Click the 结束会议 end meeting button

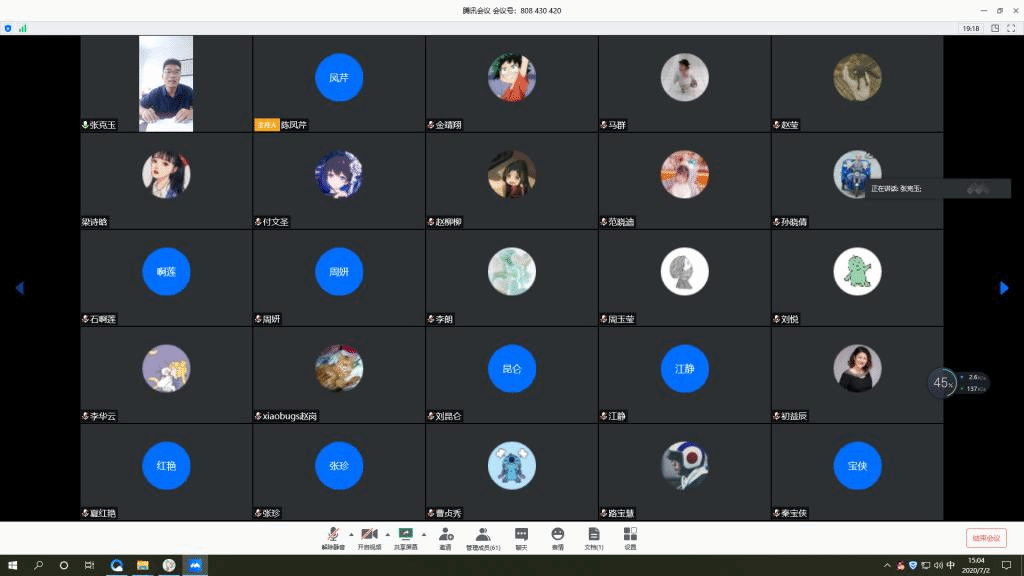tap(986, 538)
